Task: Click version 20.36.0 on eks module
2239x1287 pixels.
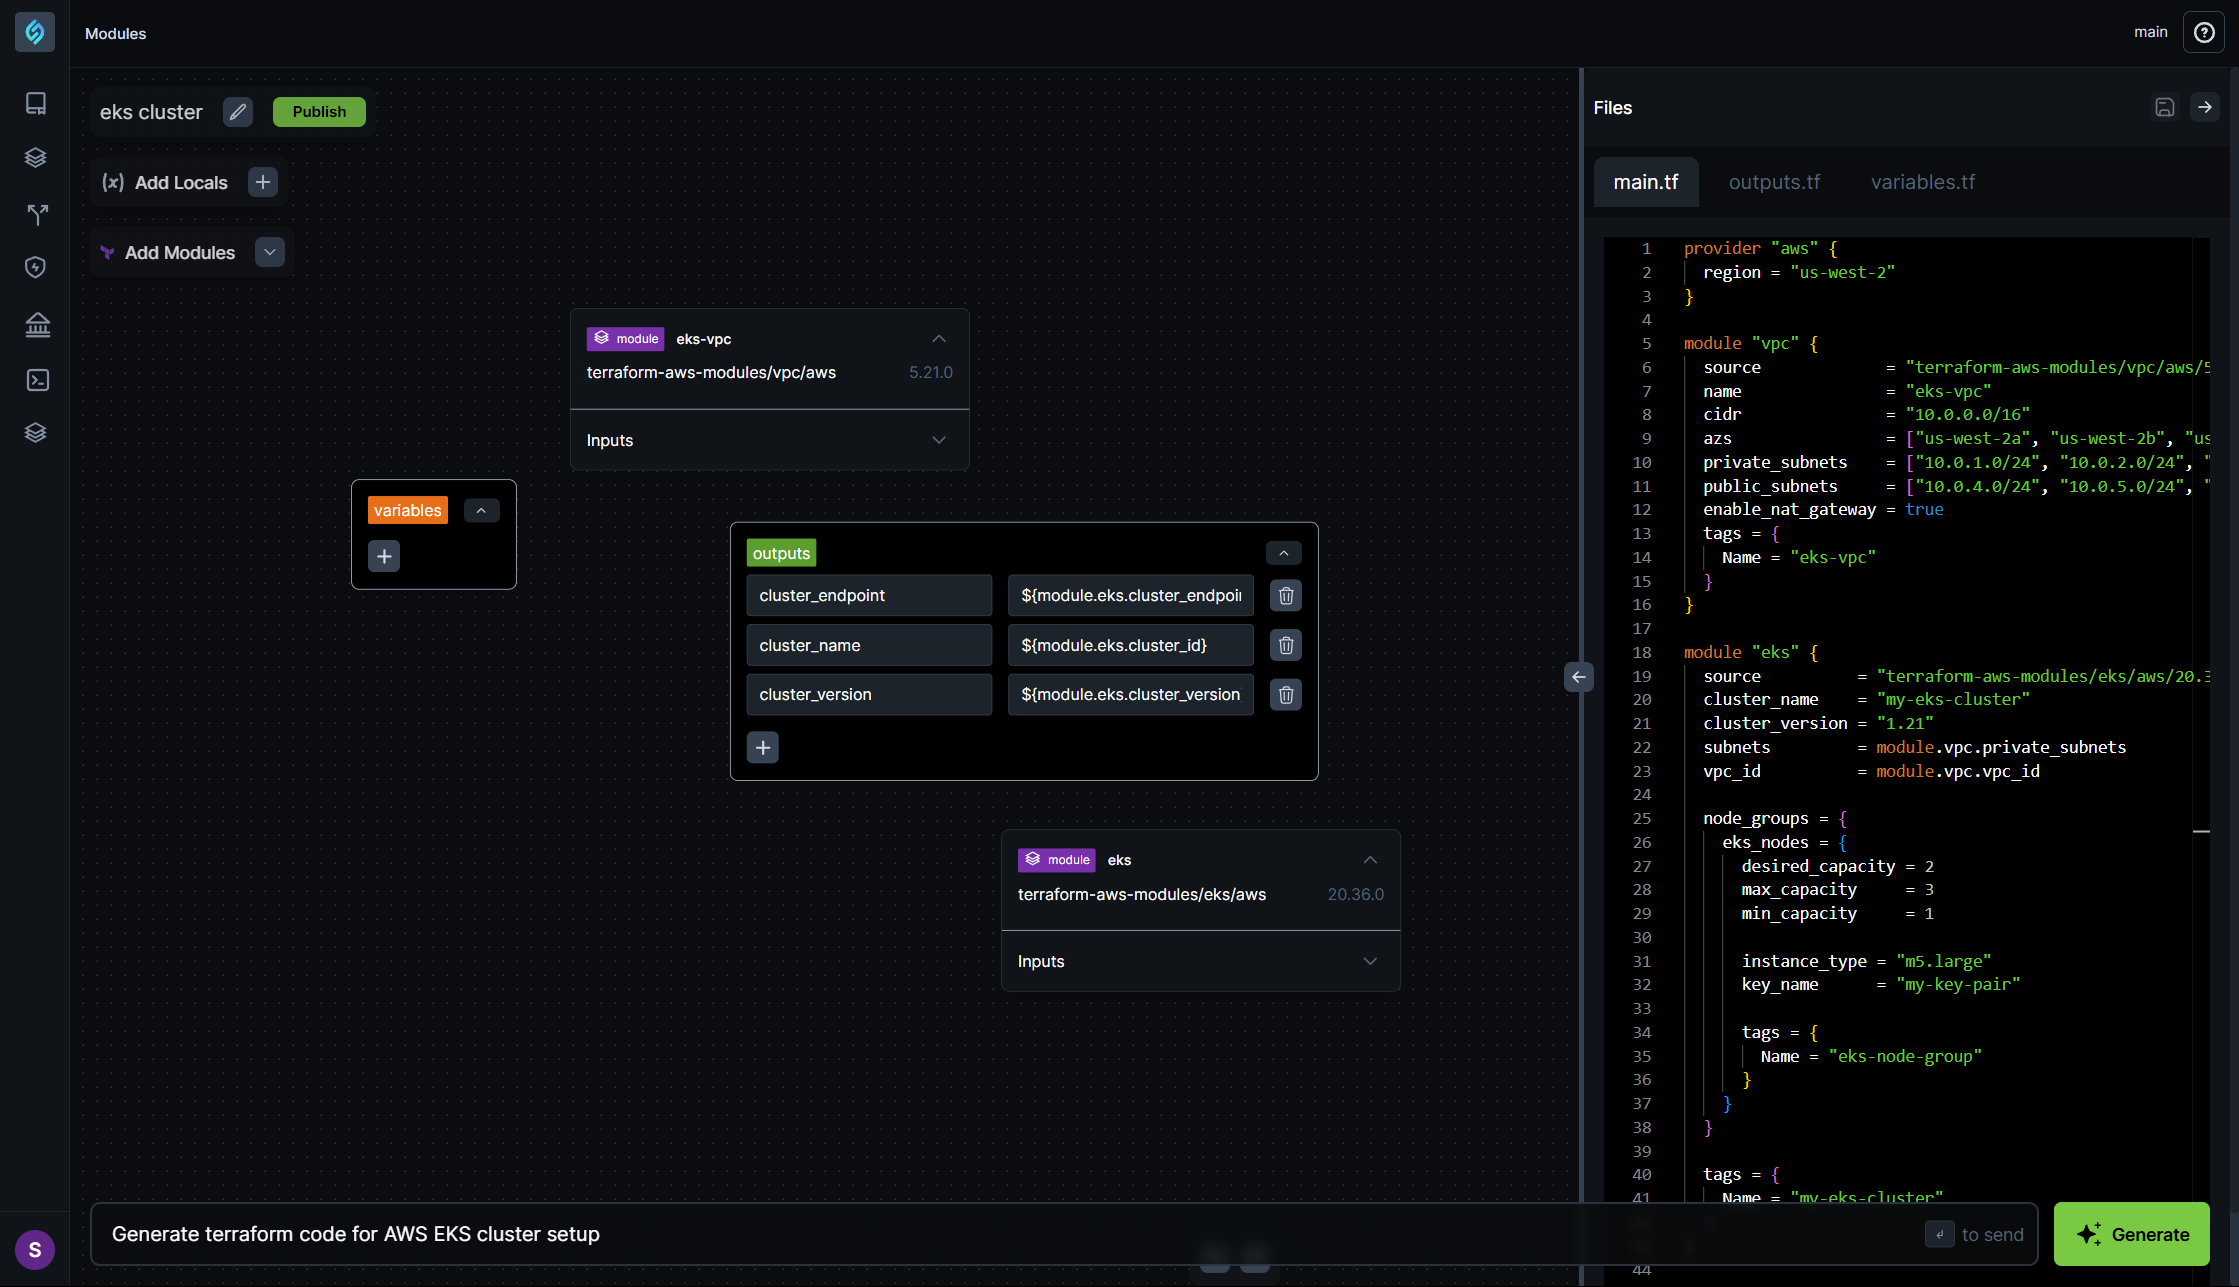Action: 1356,894
